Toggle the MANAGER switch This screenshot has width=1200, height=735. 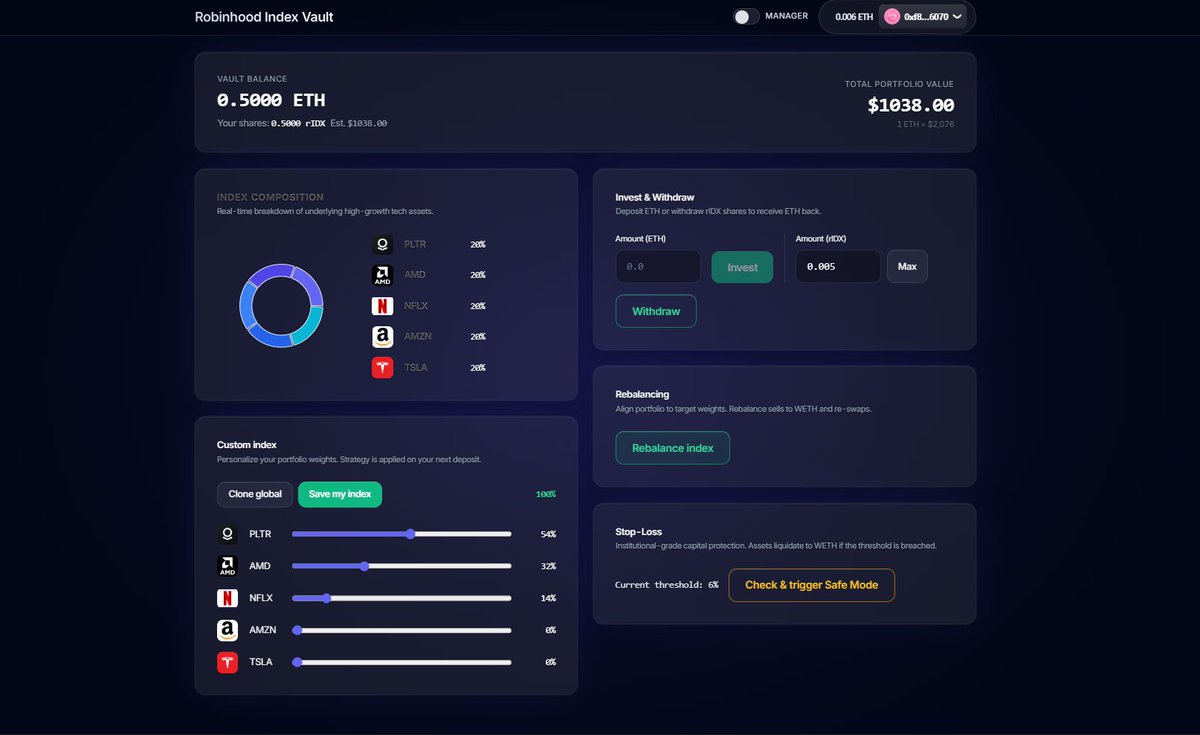[746, 16]
